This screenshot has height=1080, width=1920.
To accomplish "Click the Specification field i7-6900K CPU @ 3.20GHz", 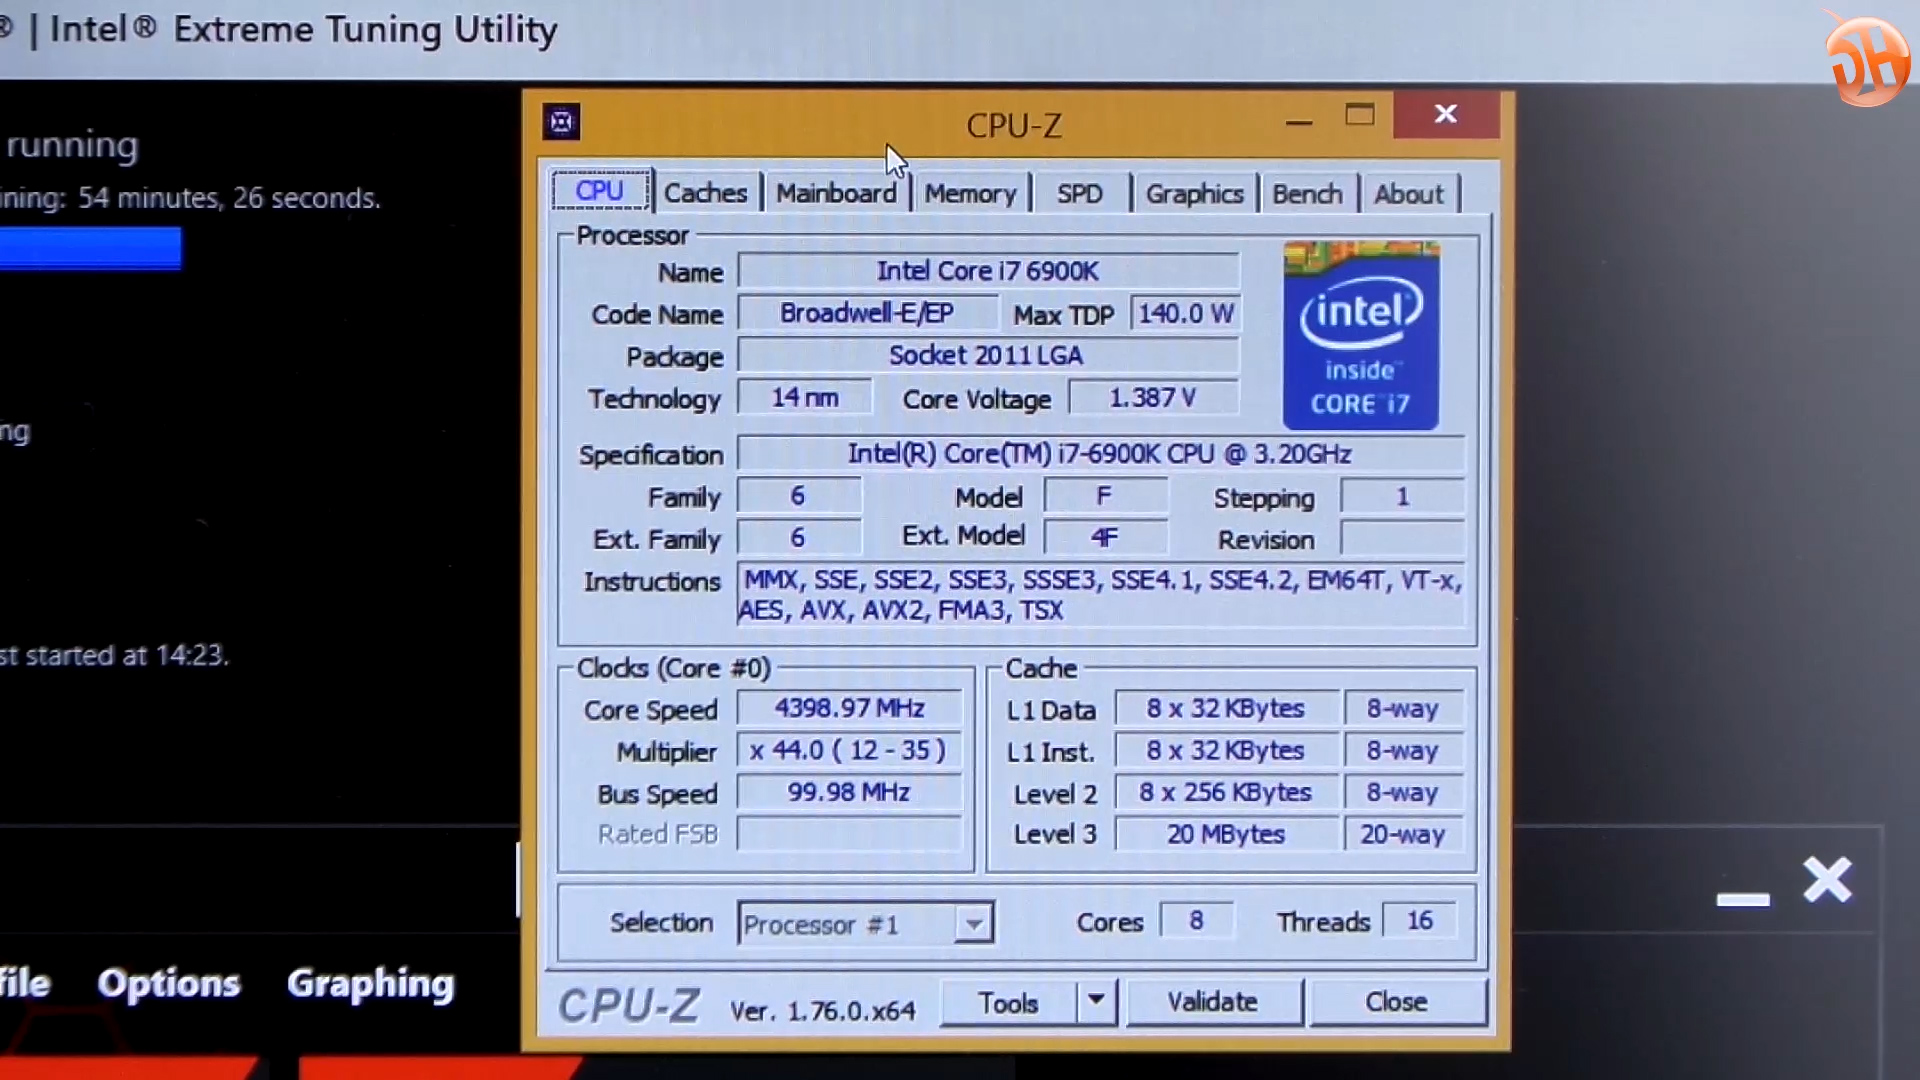I will pyautogui.click(x=1100, y=453).
